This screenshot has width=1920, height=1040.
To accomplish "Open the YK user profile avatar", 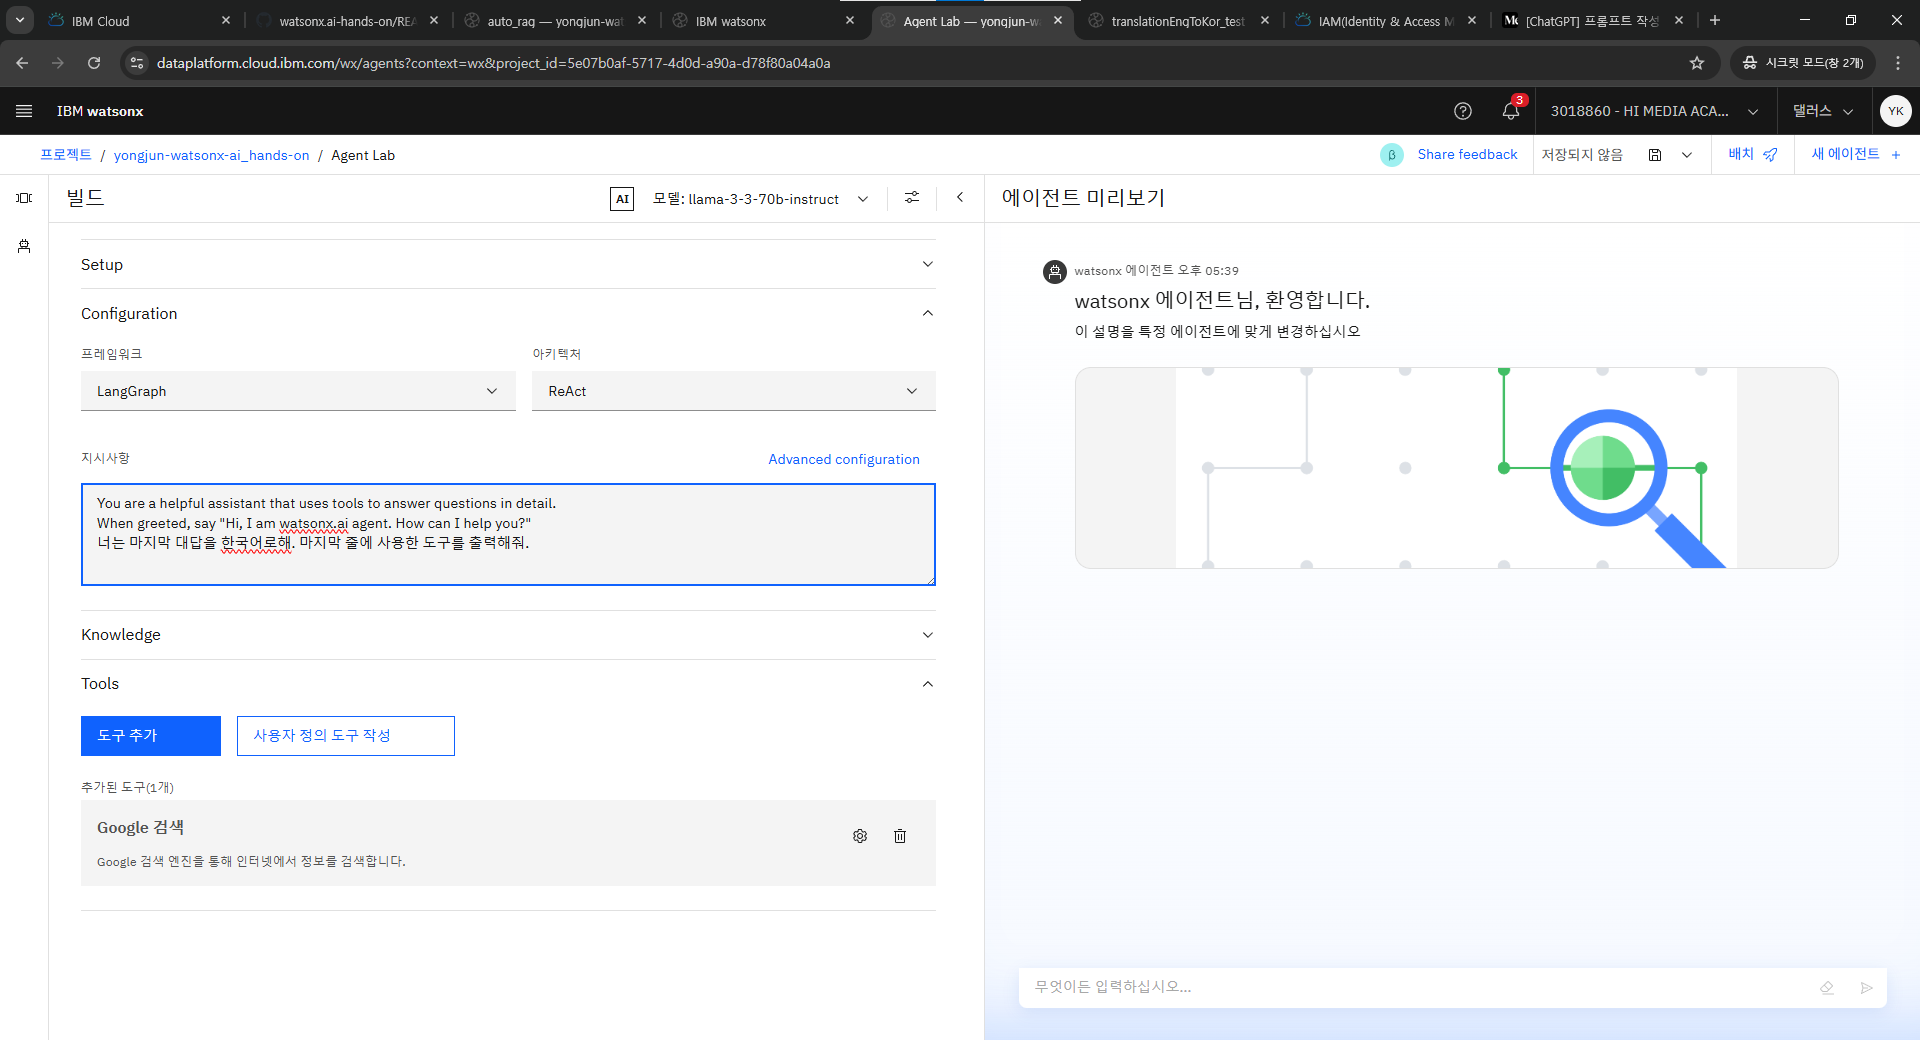I will [x=1895, y=111].
